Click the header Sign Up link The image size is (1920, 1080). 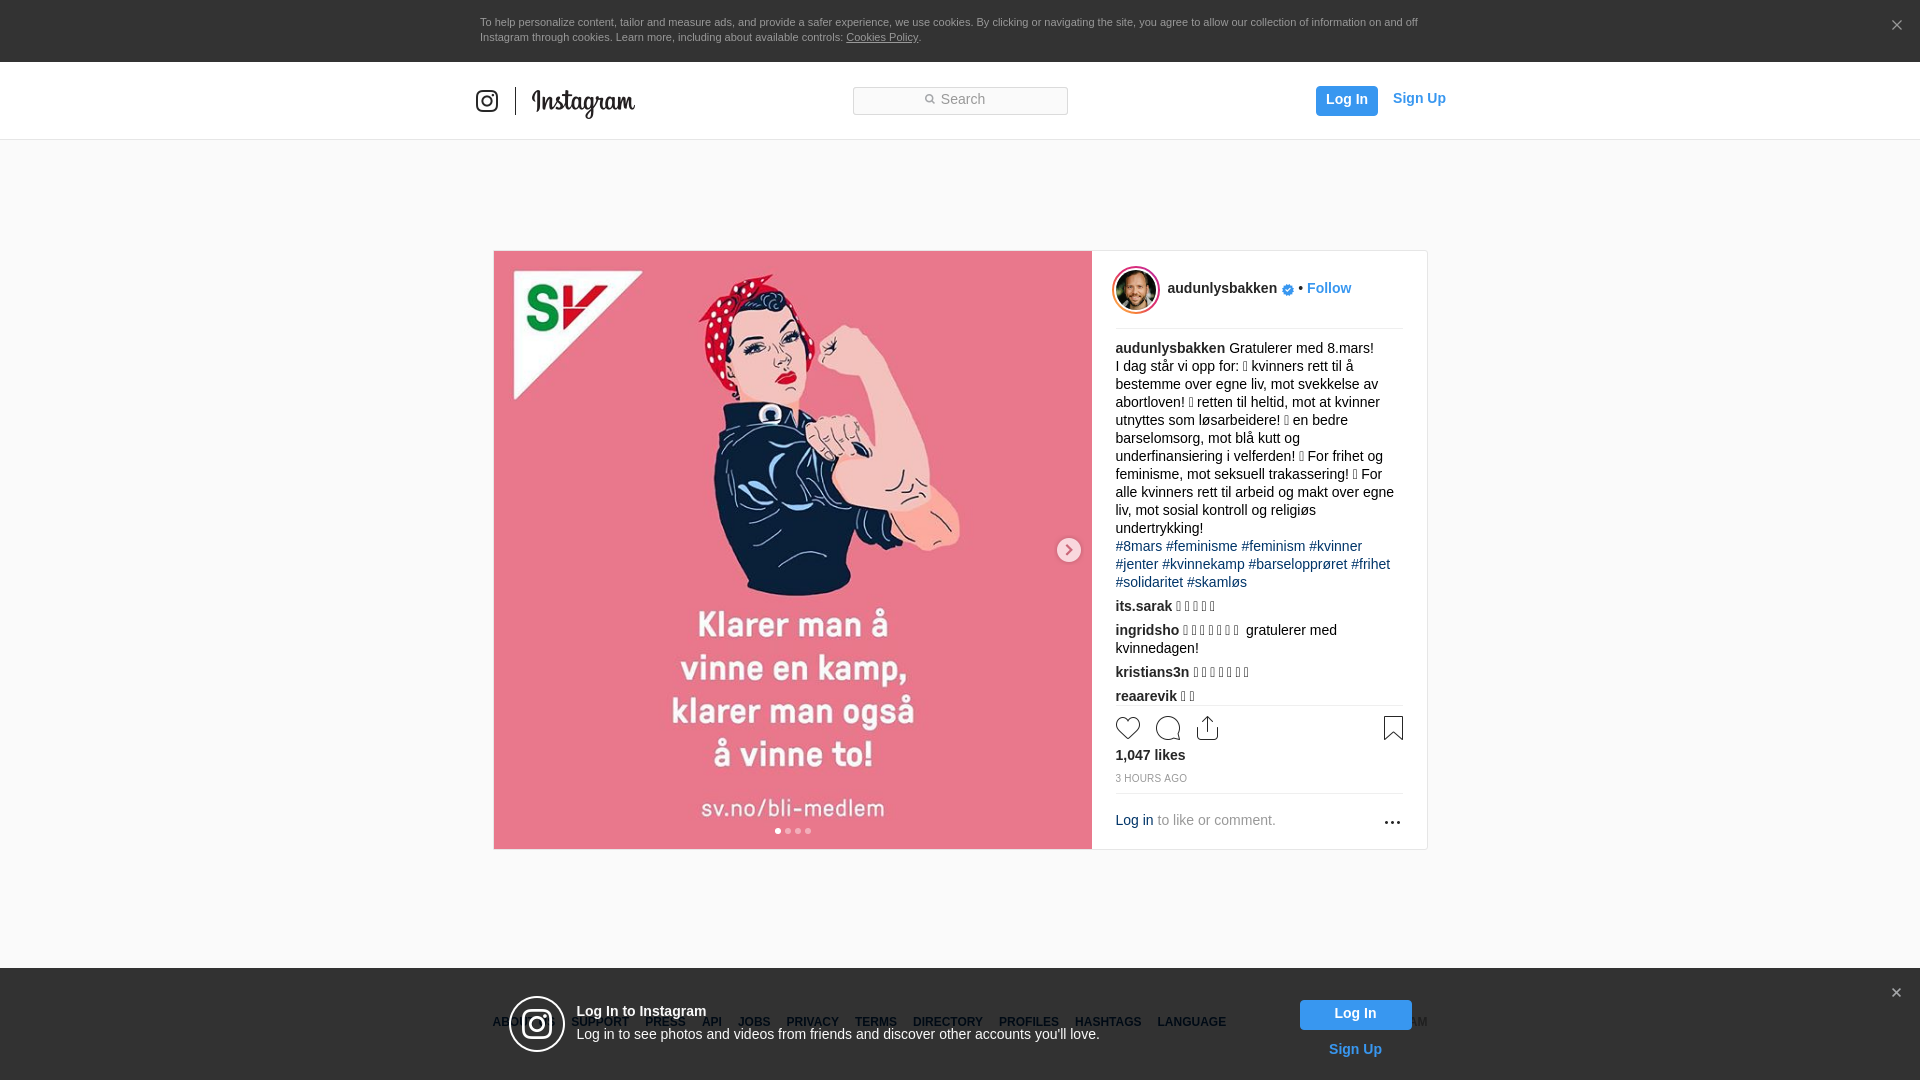(1418, 98)
